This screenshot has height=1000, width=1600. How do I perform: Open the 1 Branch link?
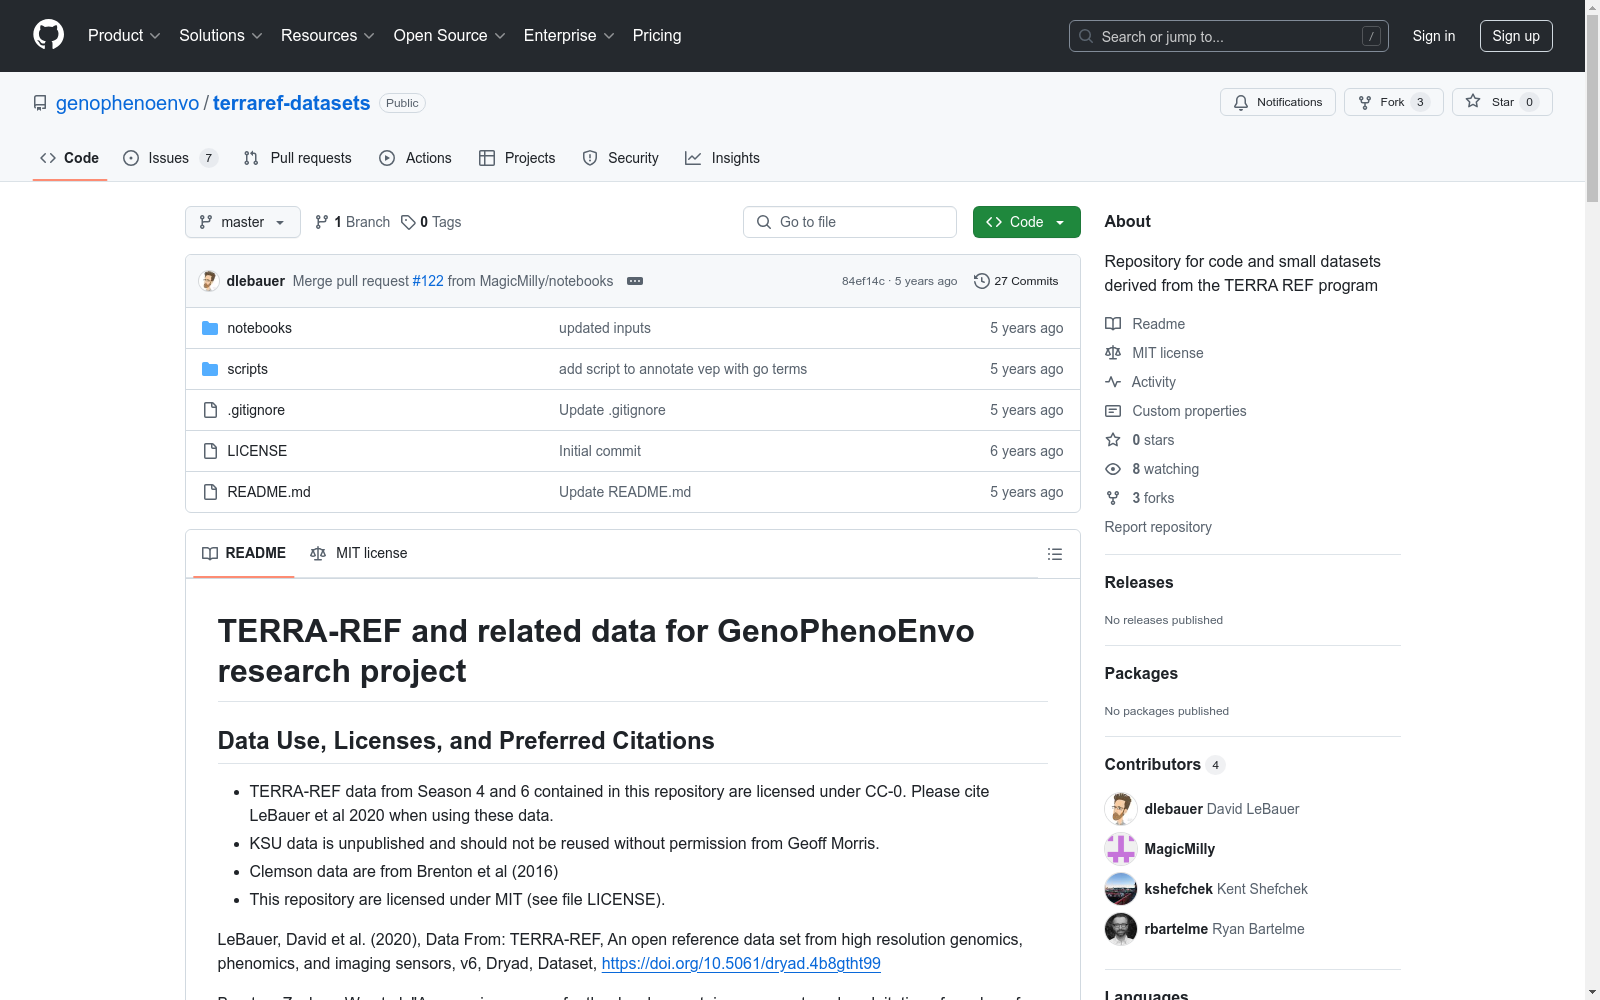coord(352,222)
